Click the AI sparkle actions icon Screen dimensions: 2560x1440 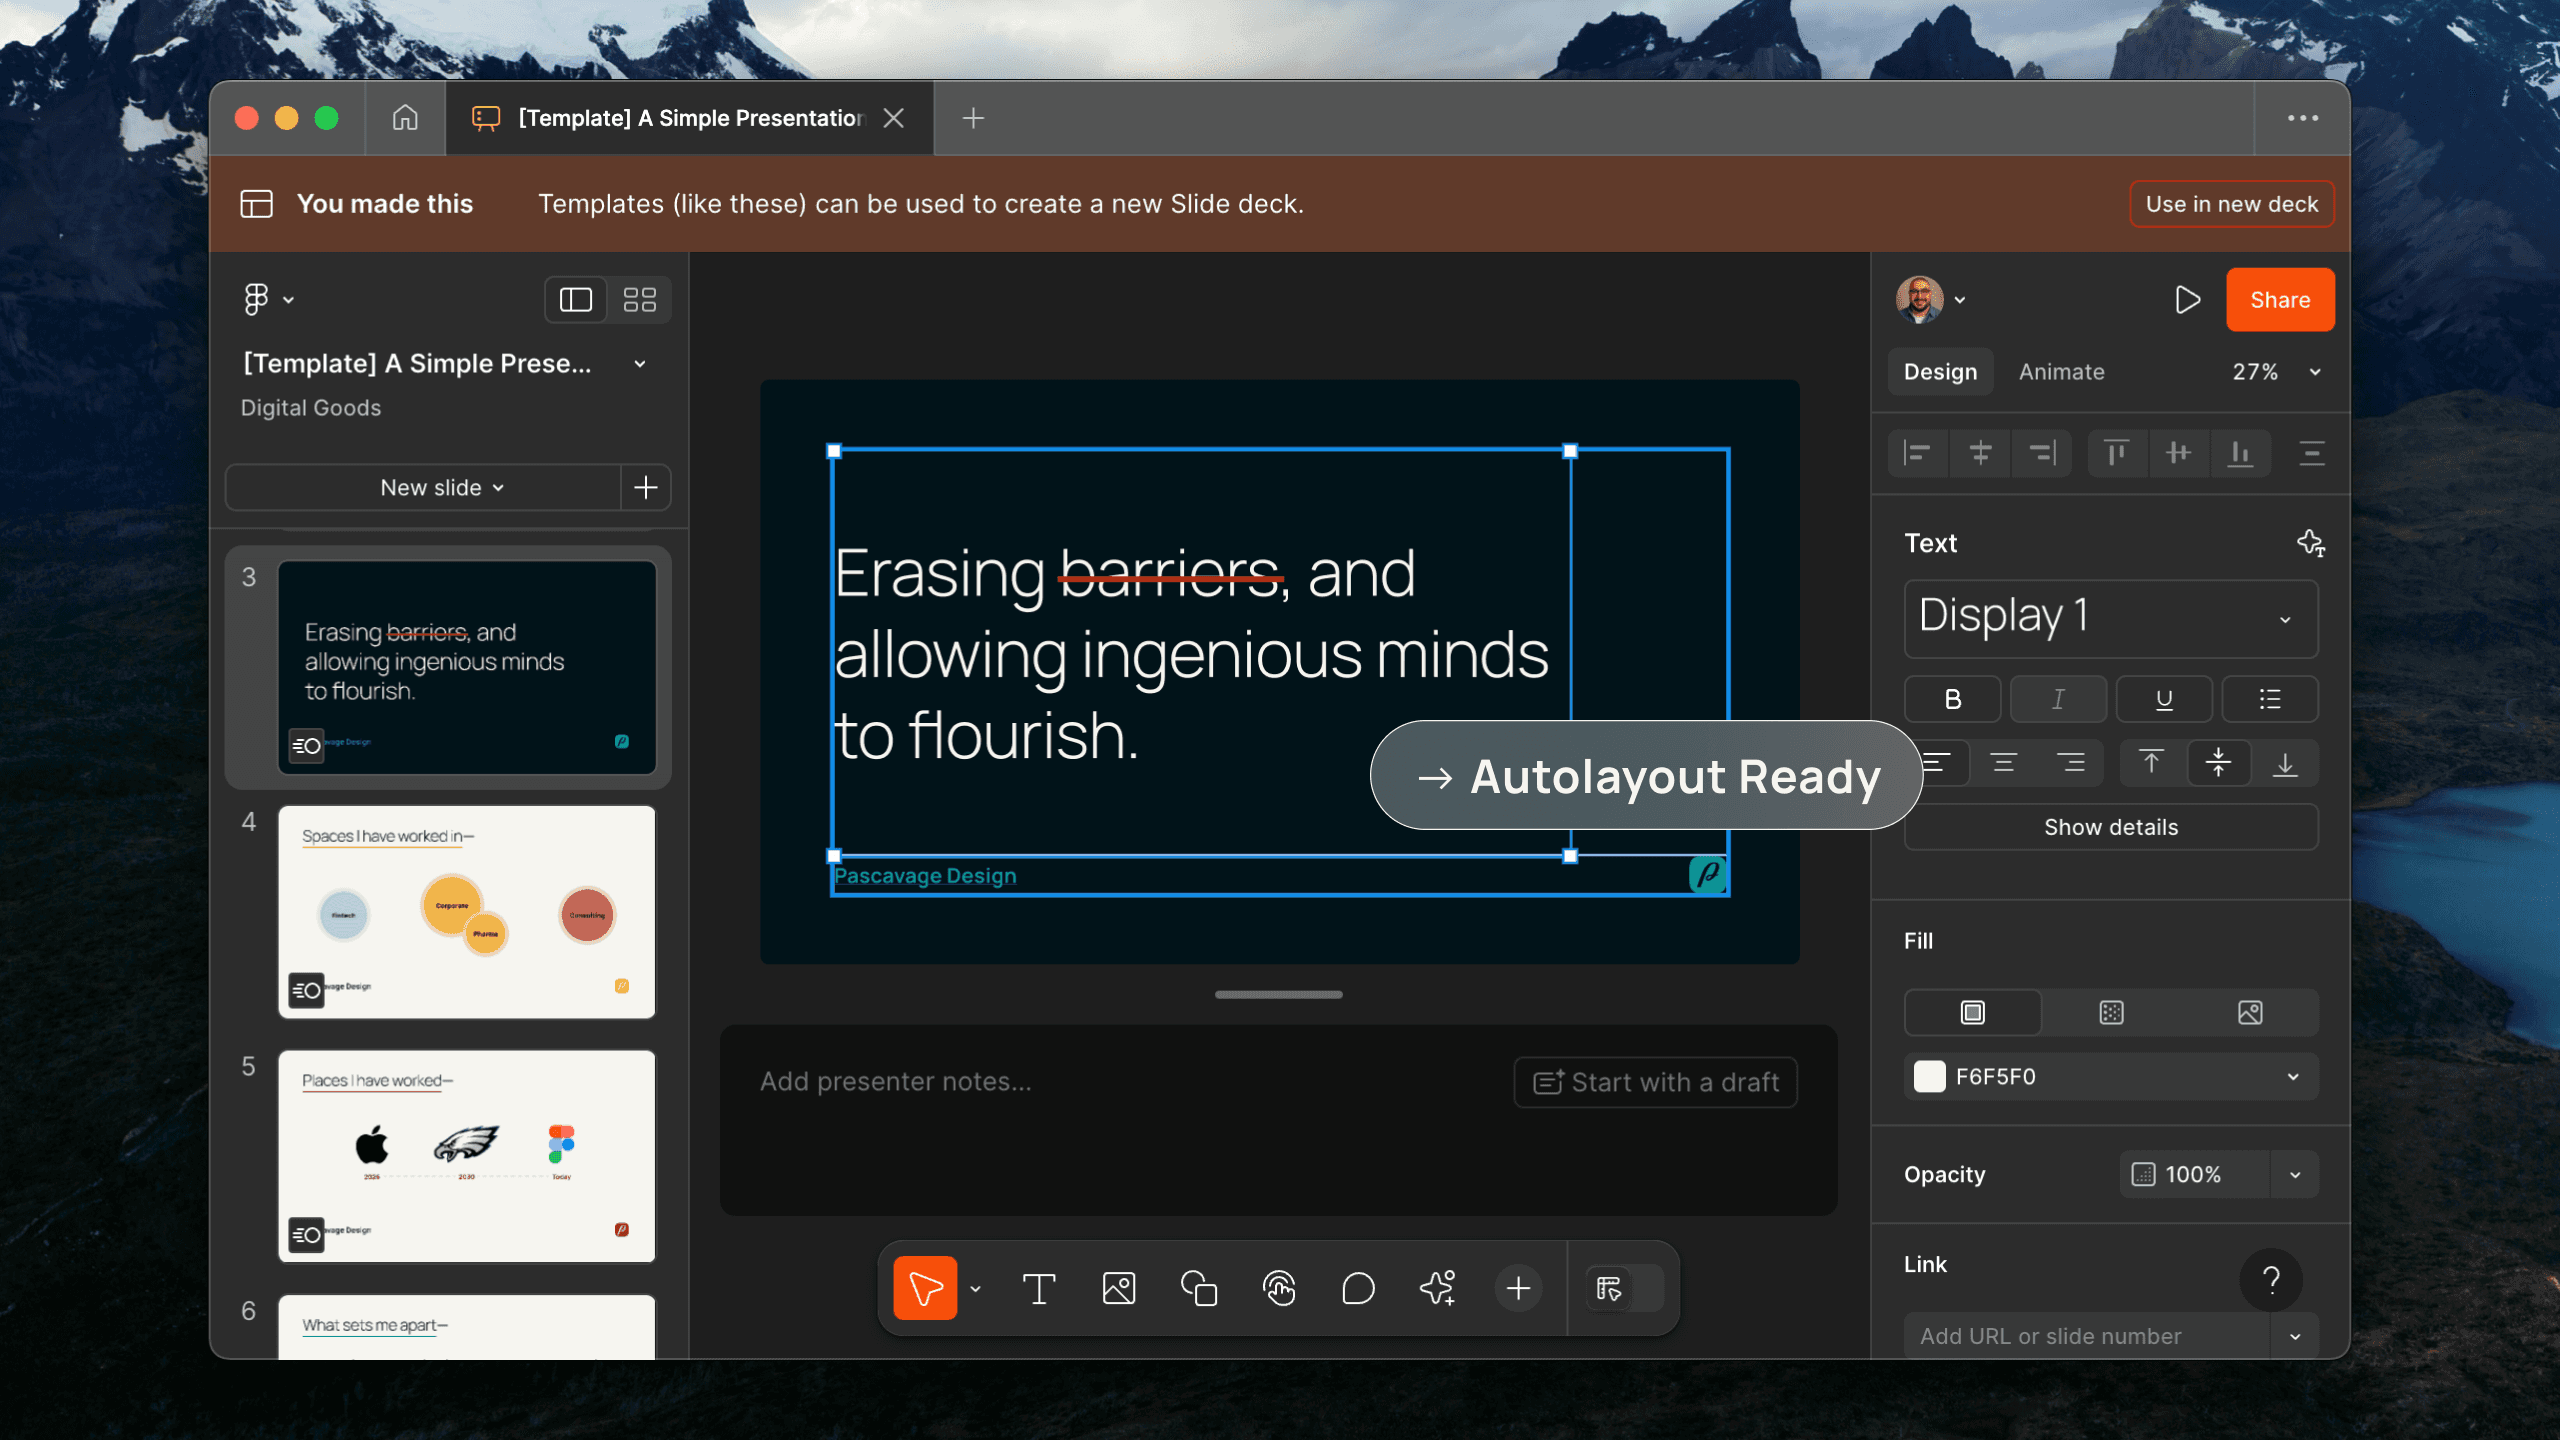coord(1438,1288)
